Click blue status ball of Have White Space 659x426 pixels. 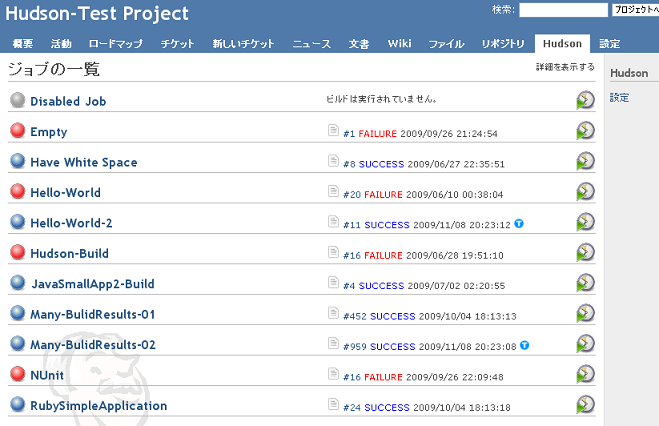[x=18, y=161]
